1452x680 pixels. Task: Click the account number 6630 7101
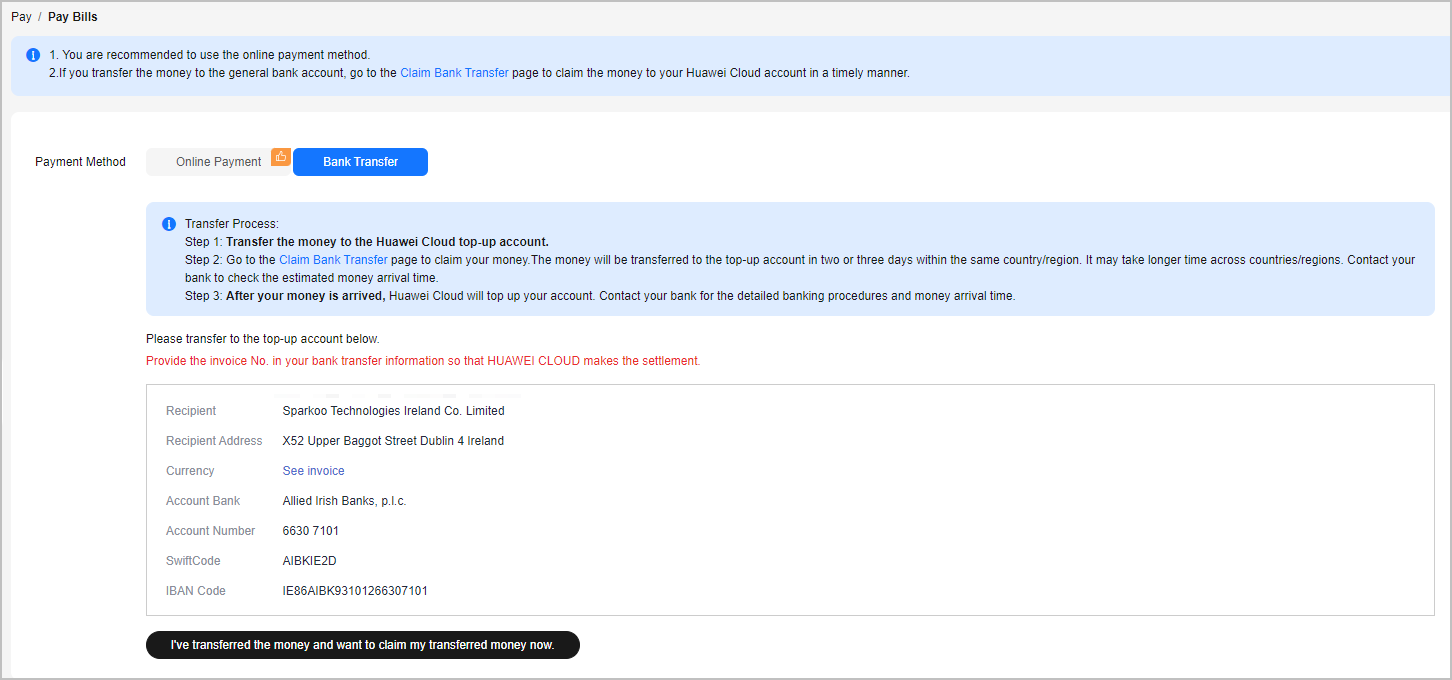(311, 531)
